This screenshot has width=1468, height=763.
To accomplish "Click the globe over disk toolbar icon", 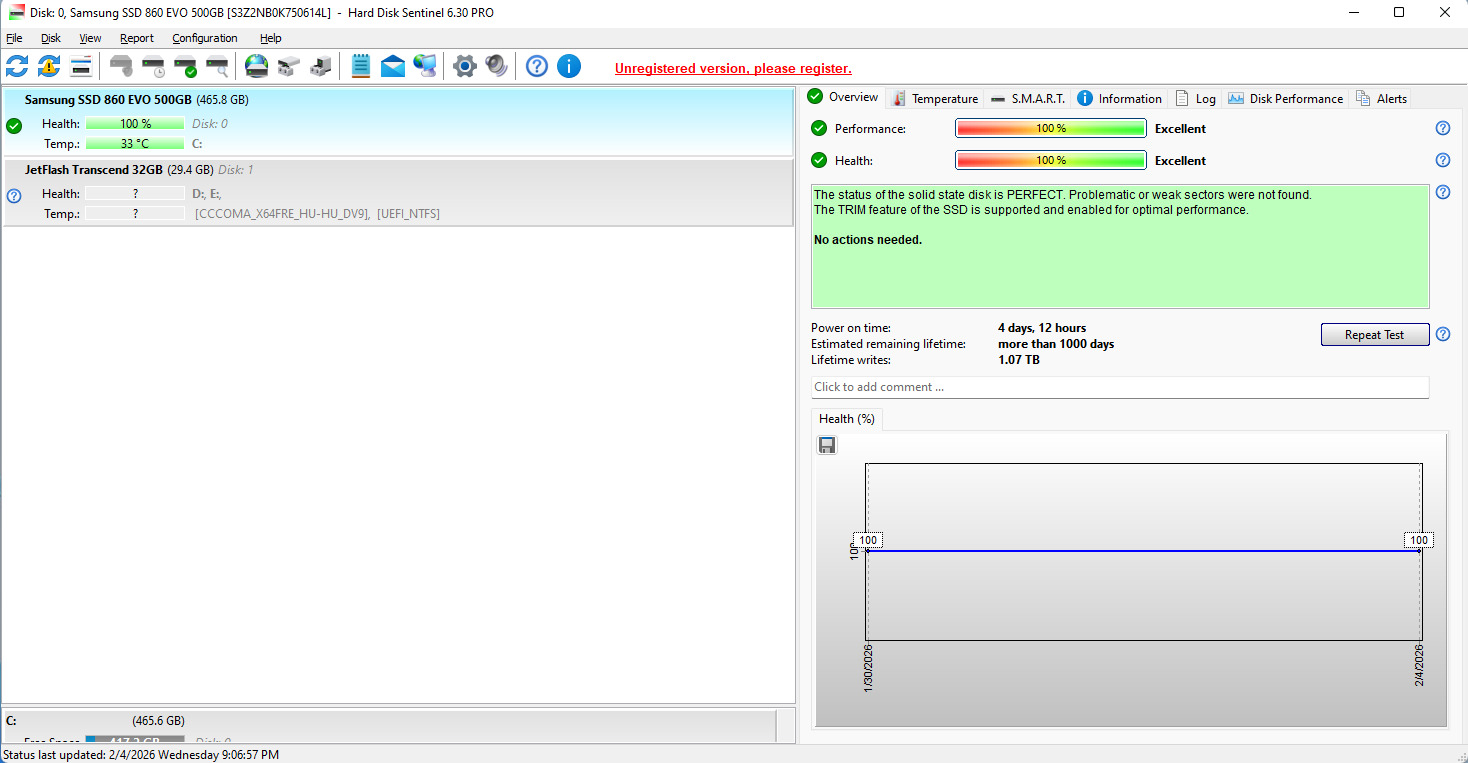I will (x=257, y=66).
